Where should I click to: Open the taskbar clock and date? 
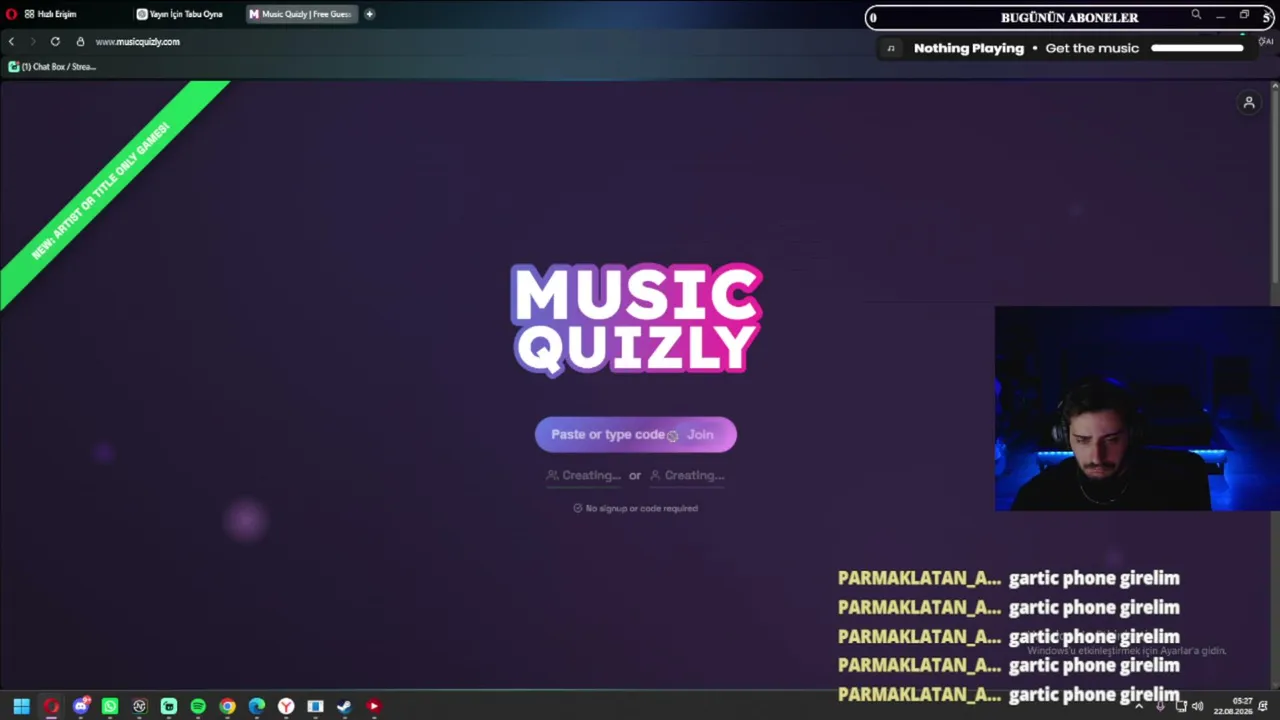coord(1233,706)
